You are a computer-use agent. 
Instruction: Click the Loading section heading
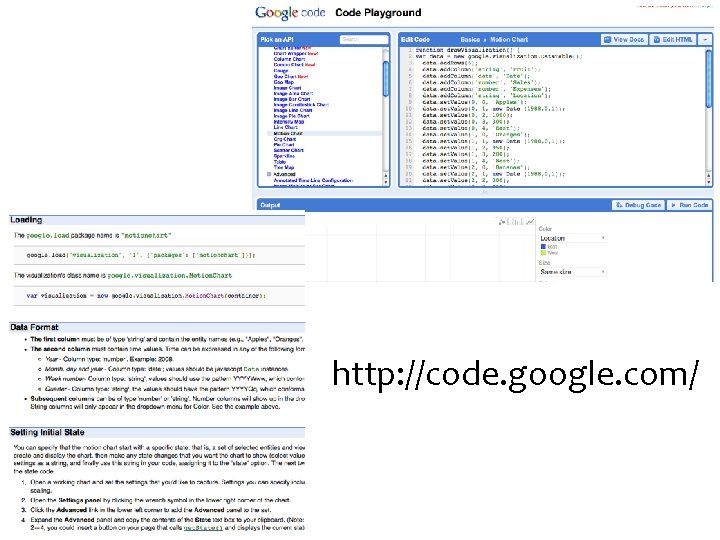26,220
